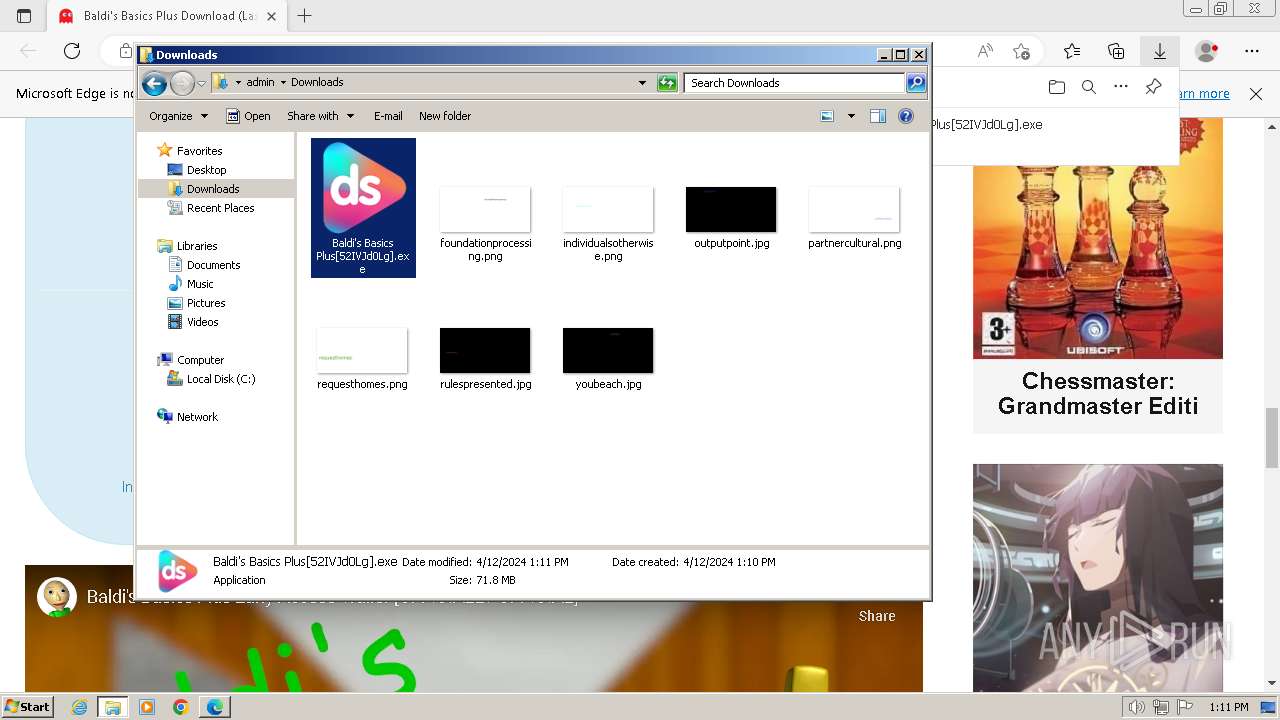Search downloads in Edge downloads panel
Screen dimensions: 1280x720
(1089, 88)
